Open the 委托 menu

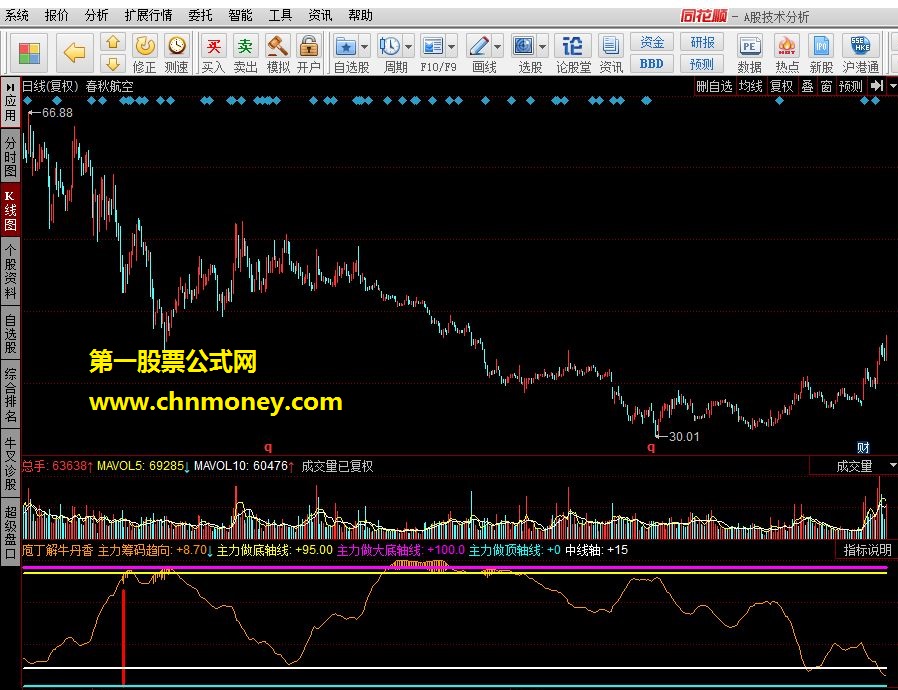pos(200,15)
